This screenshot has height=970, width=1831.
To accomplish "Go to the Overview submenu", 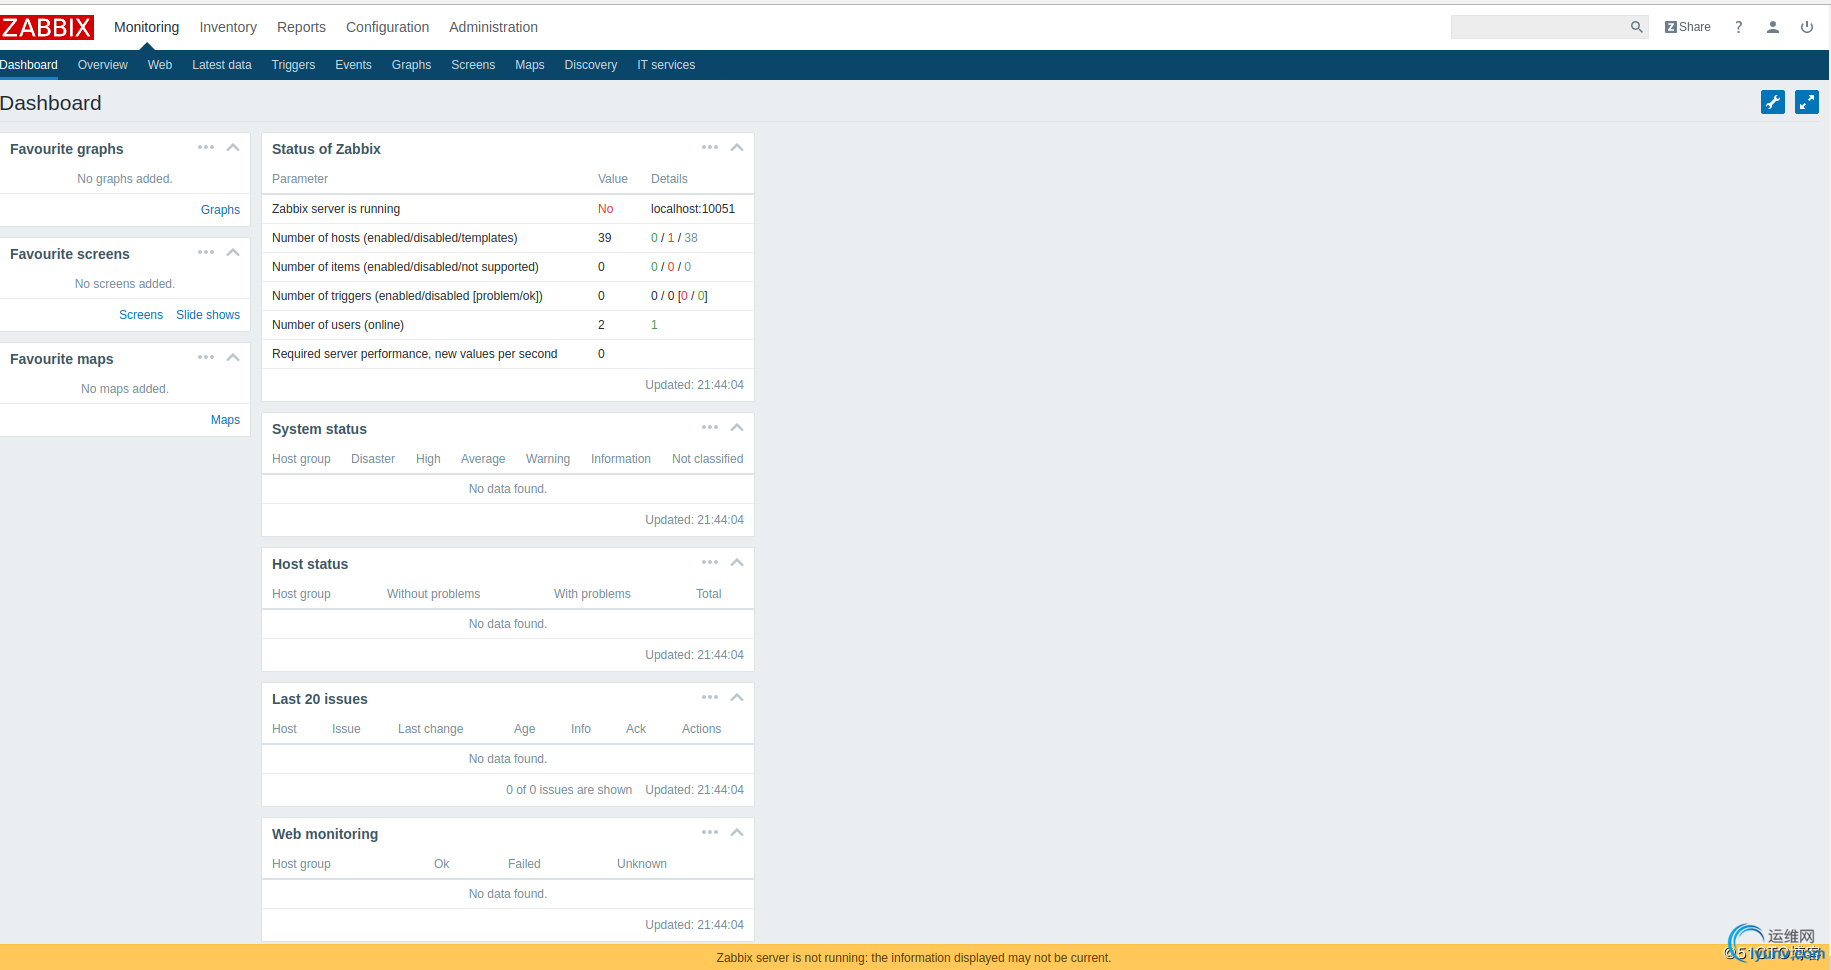I will (103, 65).
